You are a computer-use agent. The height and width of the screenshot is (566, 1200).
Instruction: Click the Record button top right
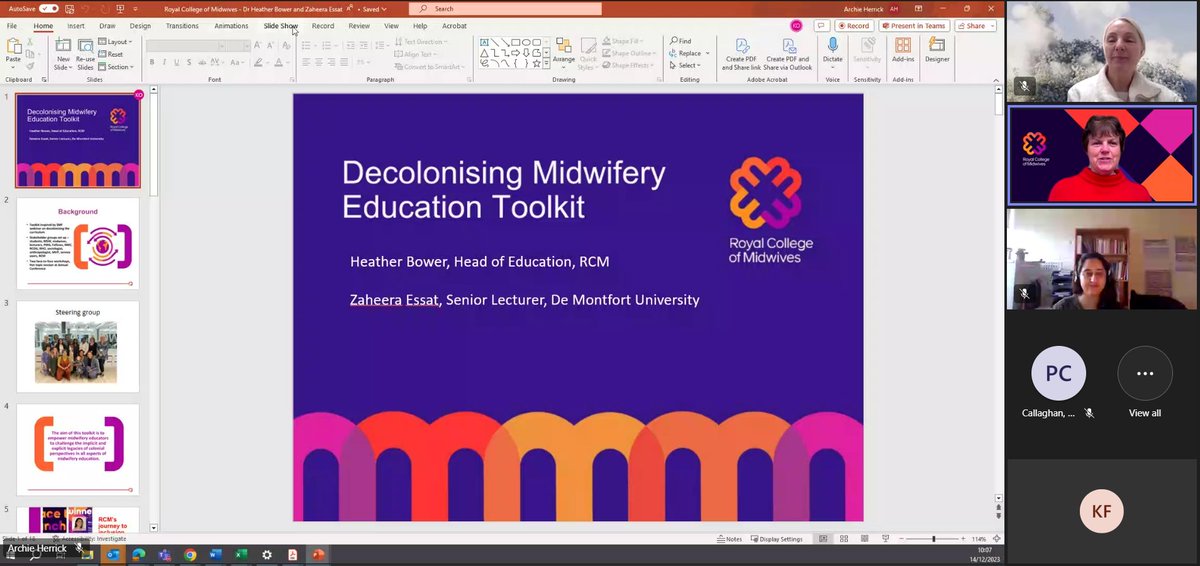click(x=855, y=26)
